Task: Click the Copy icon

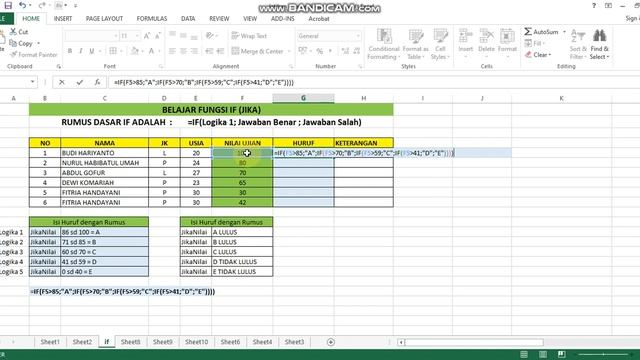Action: click(x=13, y=43)
